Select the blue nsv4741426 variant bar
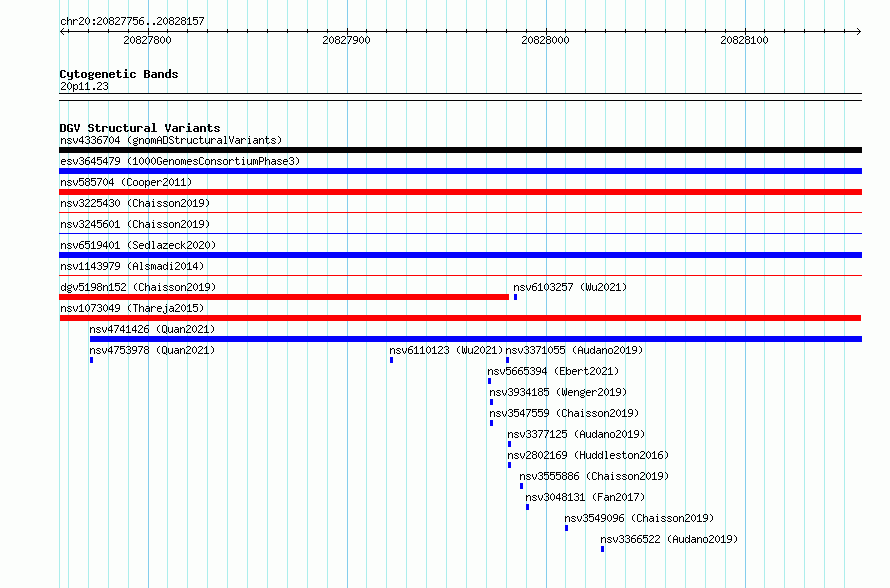 476,339
